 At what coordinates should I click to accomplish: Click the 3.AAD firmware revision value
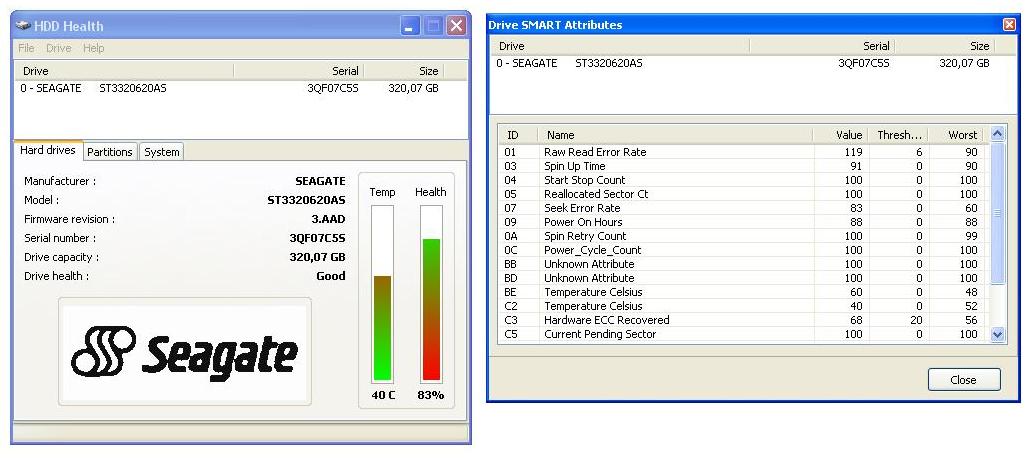point(328,219)
